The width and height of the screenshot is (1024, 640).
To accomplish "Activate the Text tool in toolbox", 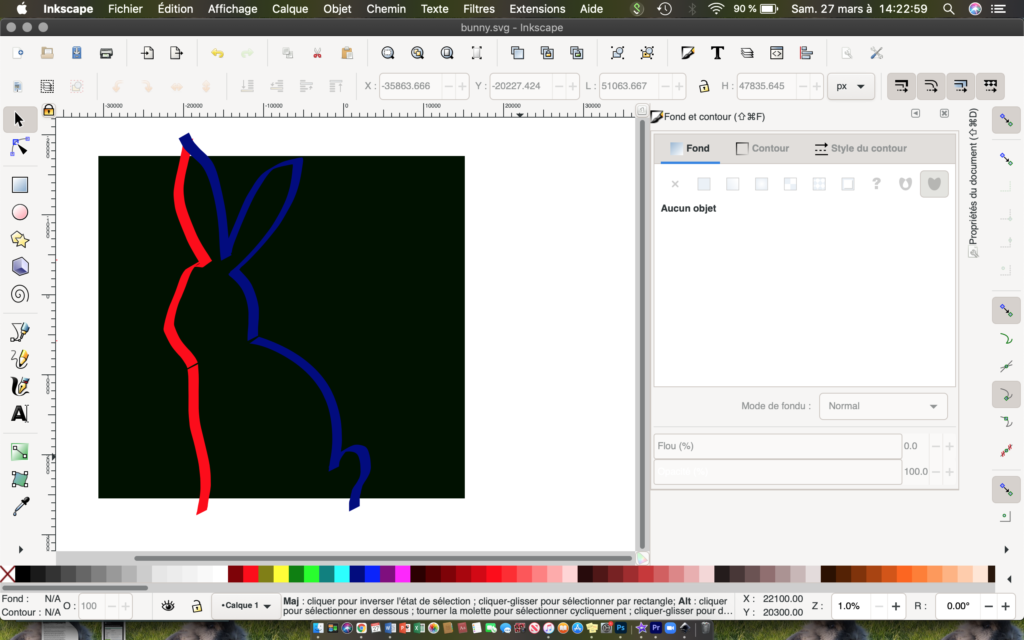I will point(19,413).
